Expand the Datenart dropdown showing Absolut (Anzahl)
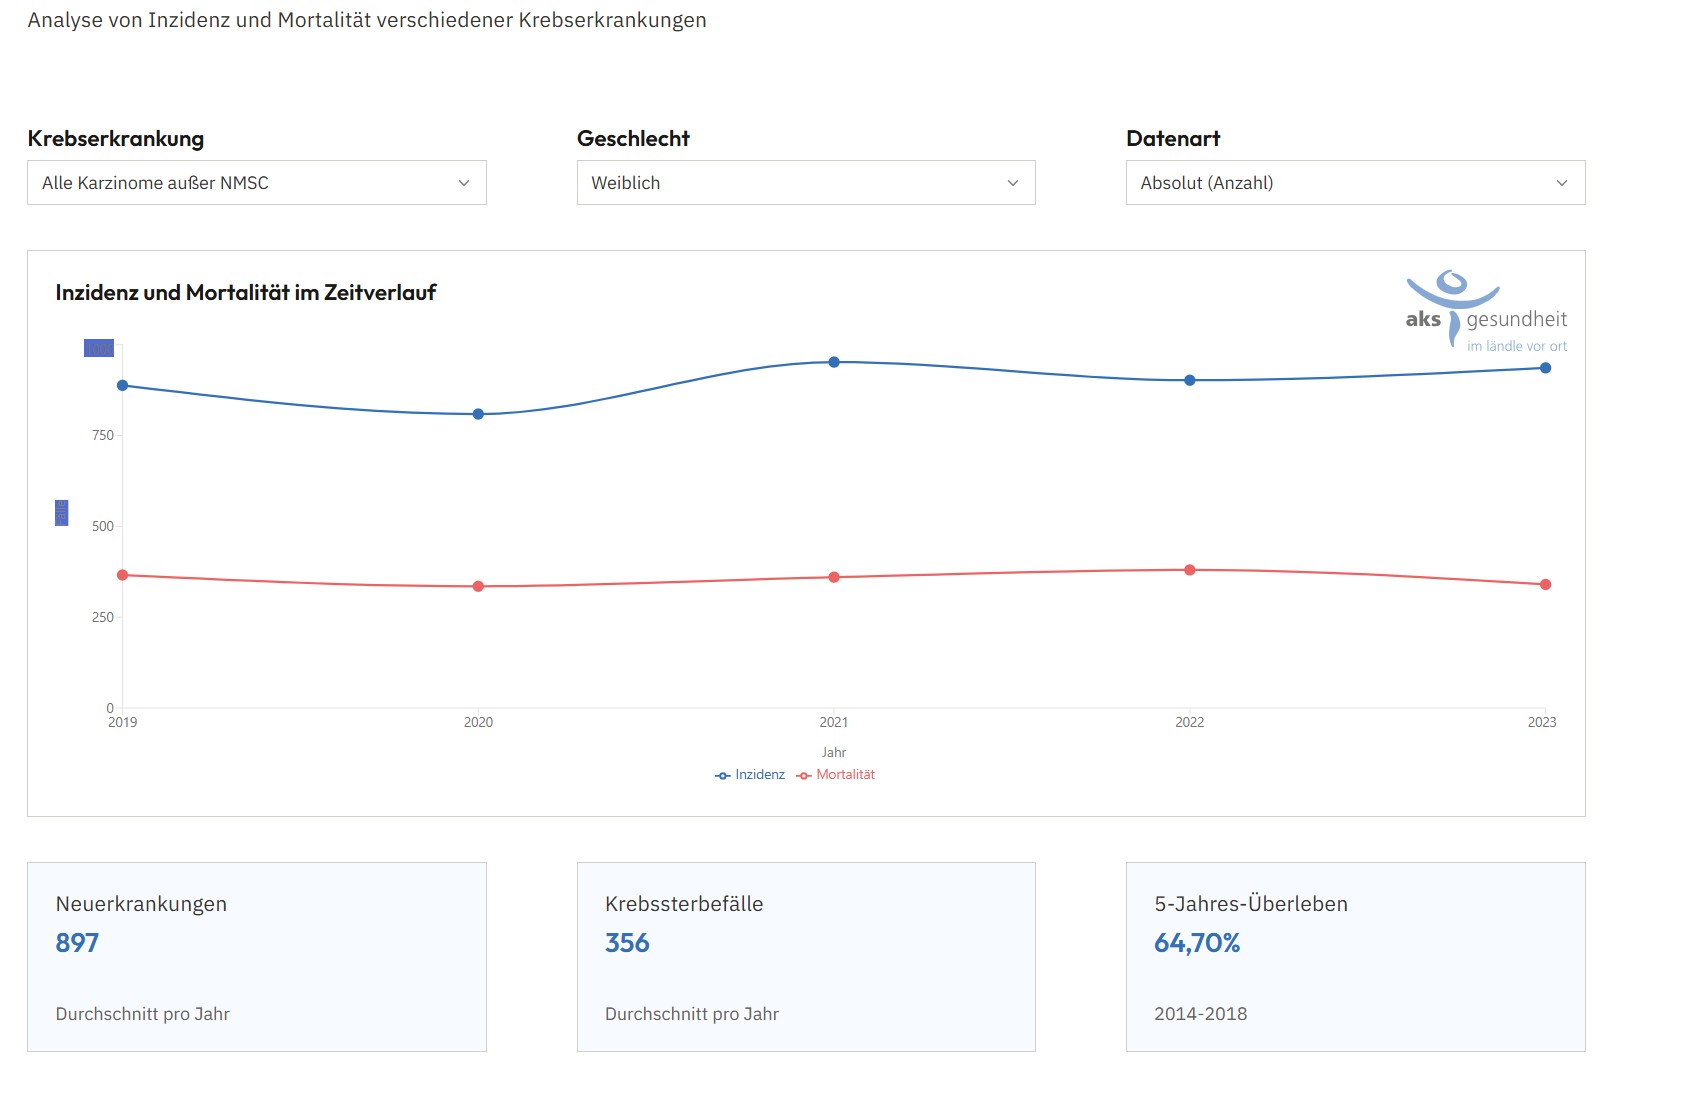Screen dimensions: 1684x1094 point(1354,183)
